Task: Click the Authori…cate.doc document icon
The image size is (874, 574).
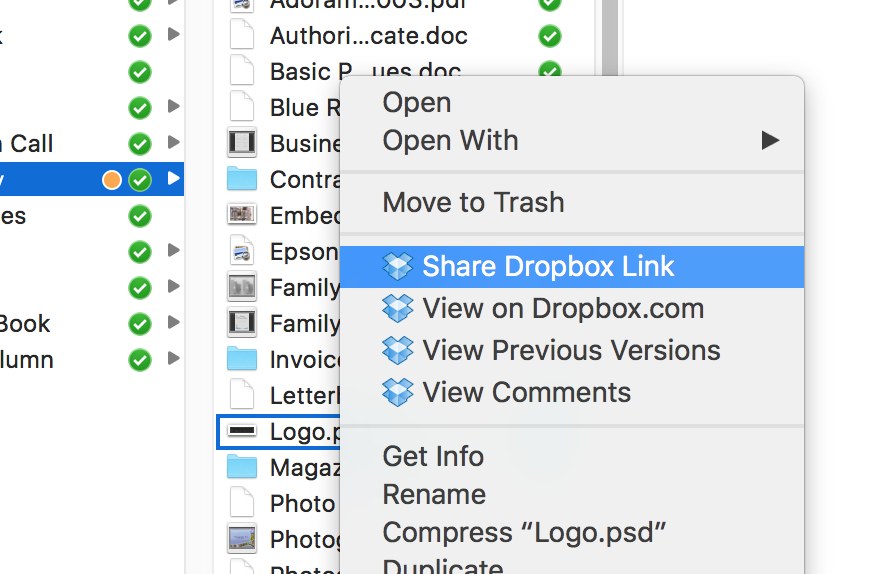Action: pyautogui.click(x=242, y=35)
